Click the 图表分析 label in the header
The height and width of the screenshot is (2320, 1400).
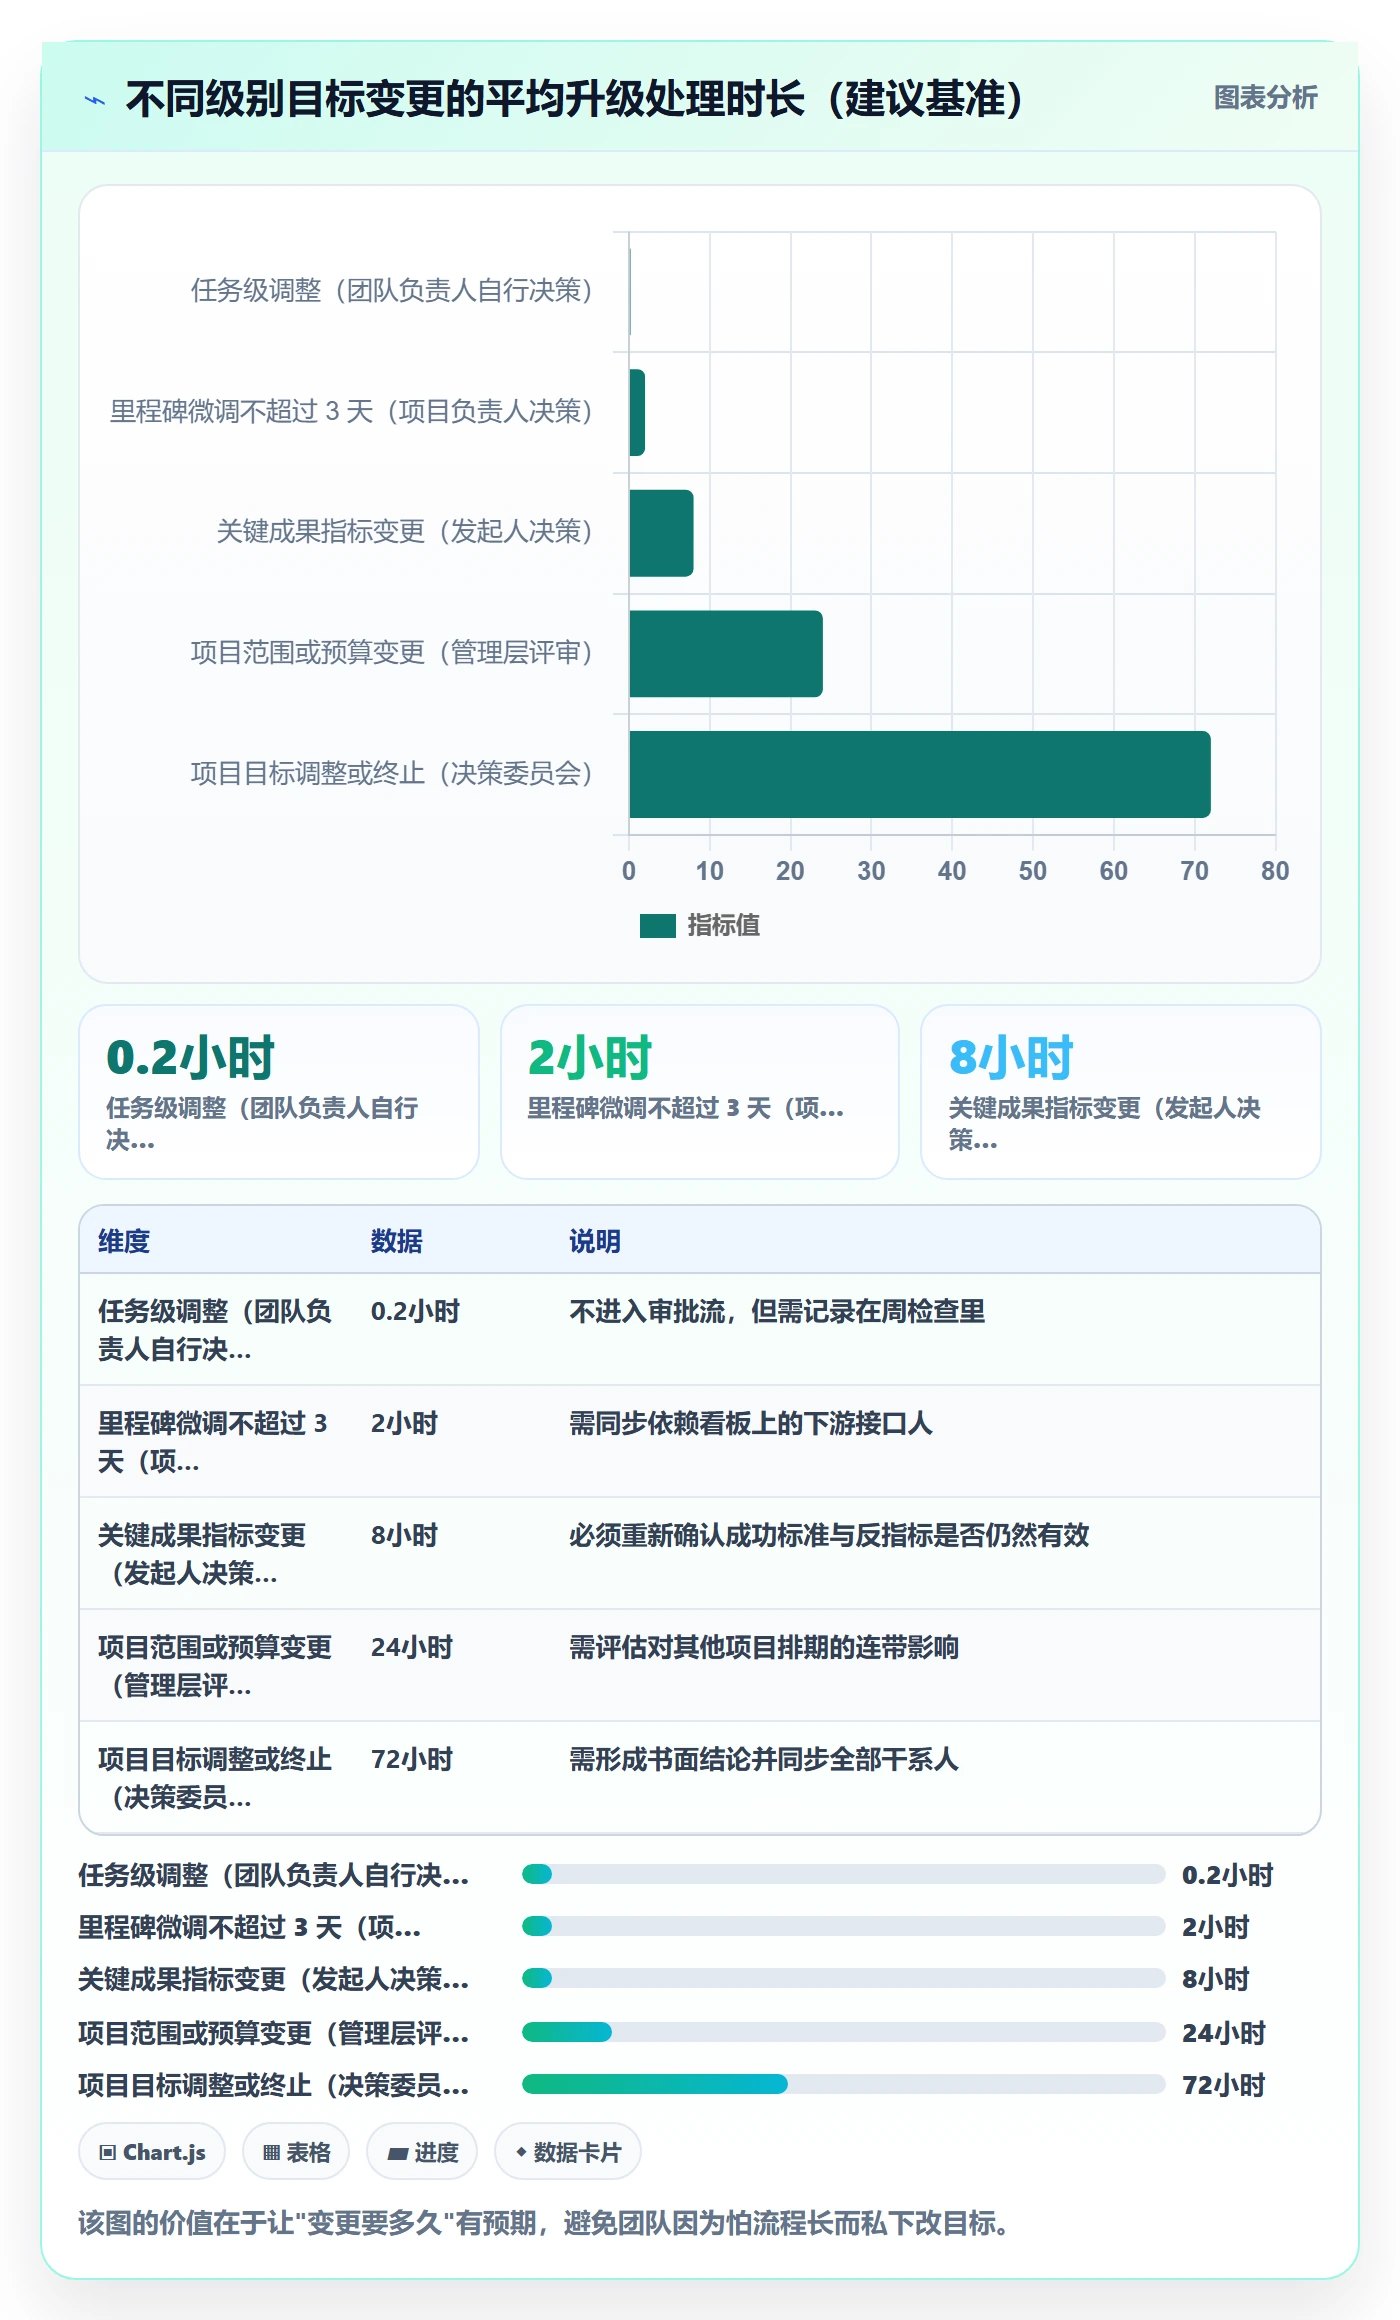1265,98
